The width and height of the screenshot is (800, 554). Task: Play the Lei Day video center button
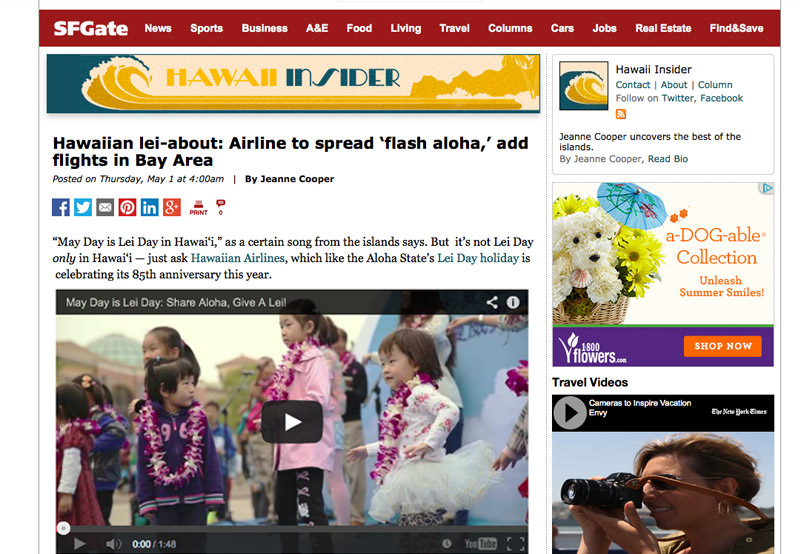point(292,422)
